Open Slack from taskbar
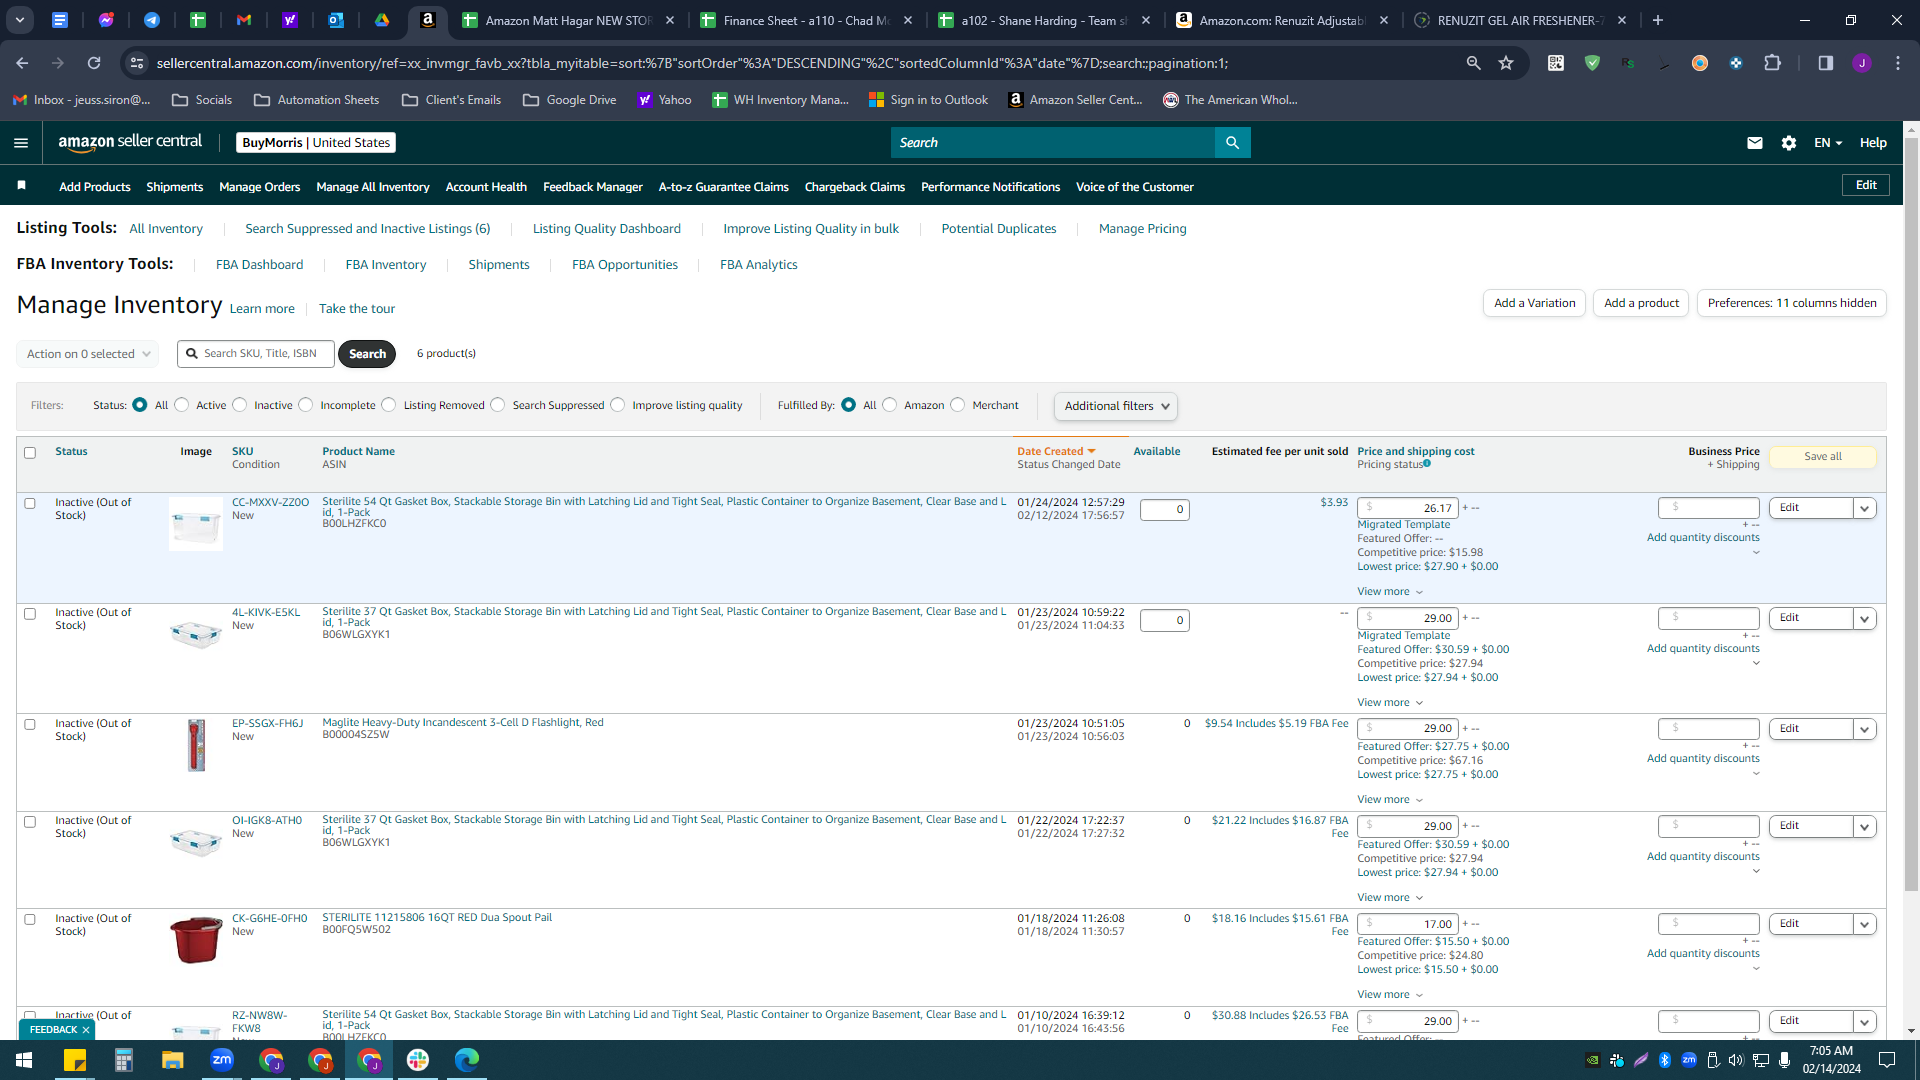This screenshot has height=1080, width=1920. 418,1060
